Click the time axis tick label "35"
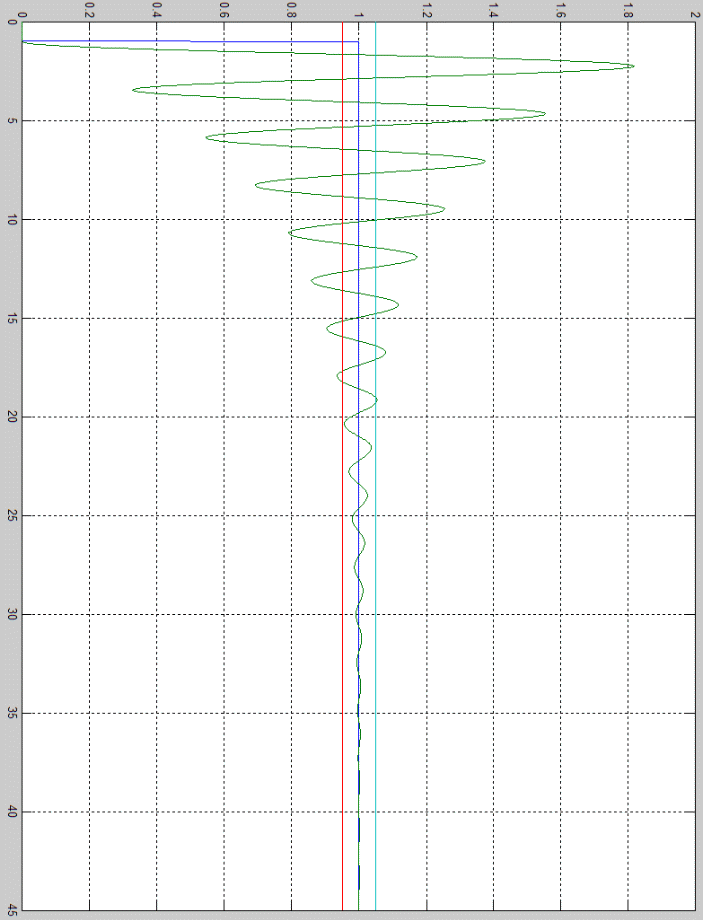Viewport: 703px width, 920px height. tap(12, 713)
